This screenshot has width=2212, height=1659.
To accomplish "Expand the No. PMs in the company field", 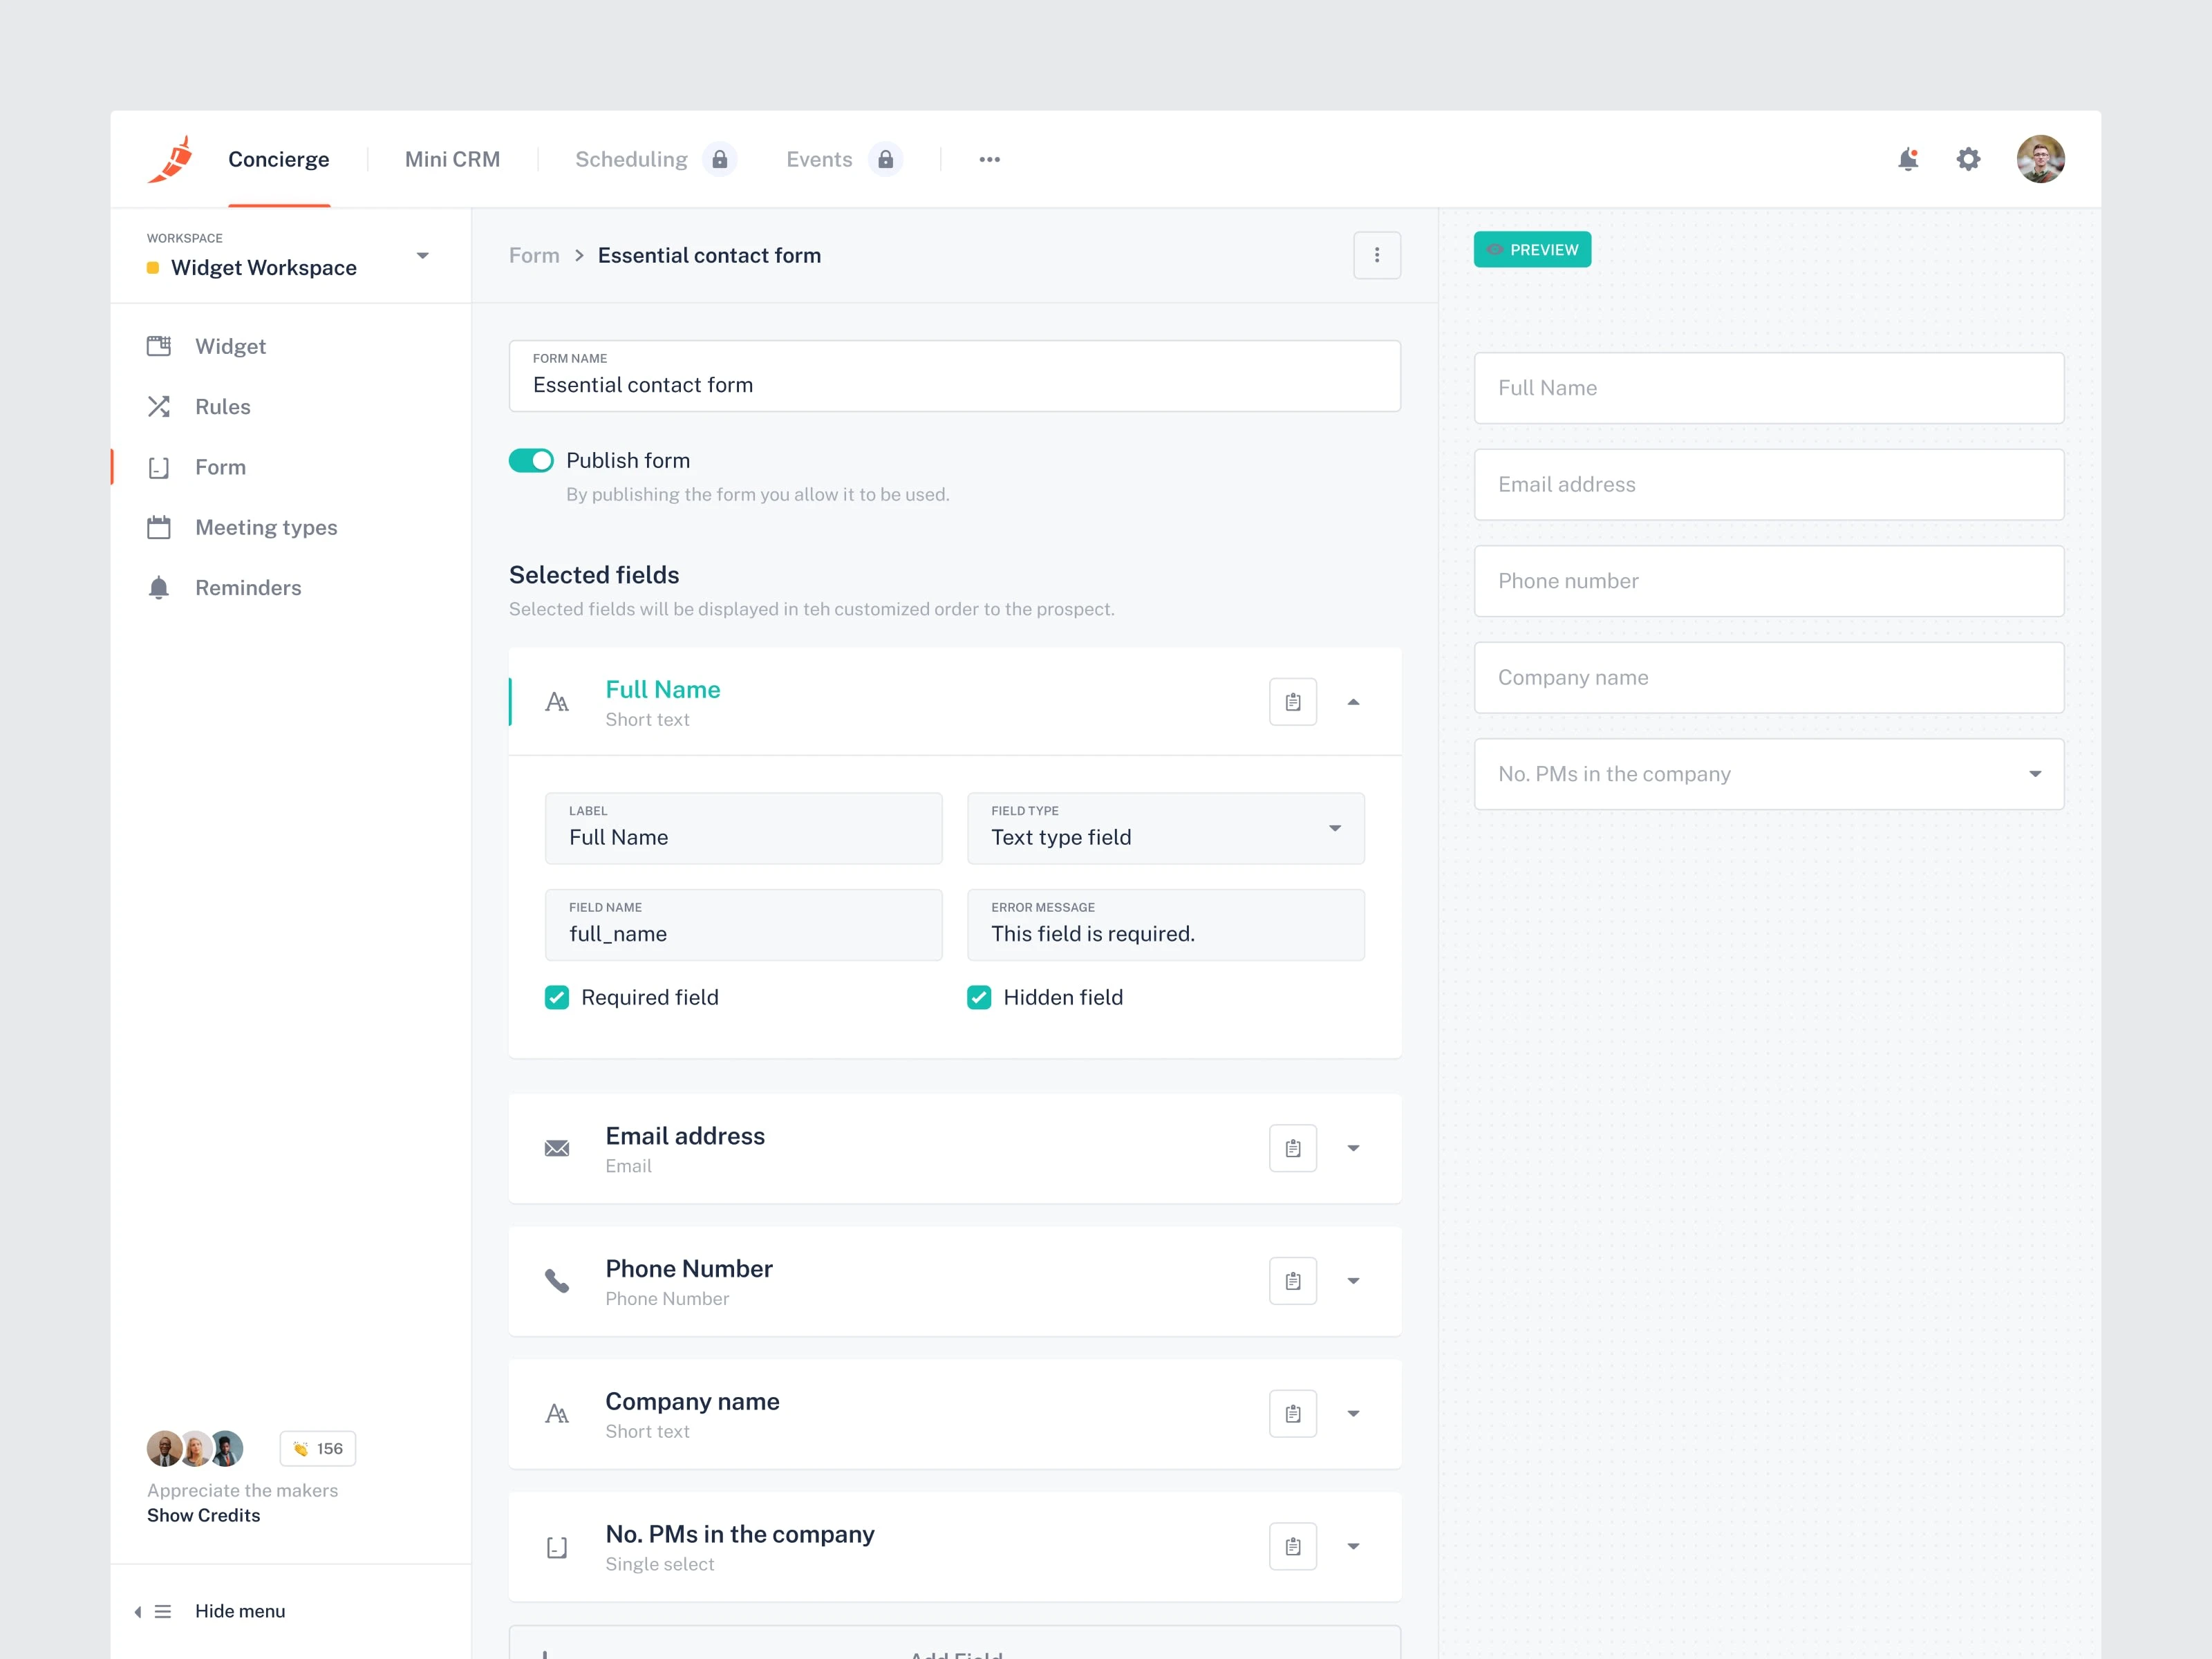I will coord(1353,1547).
